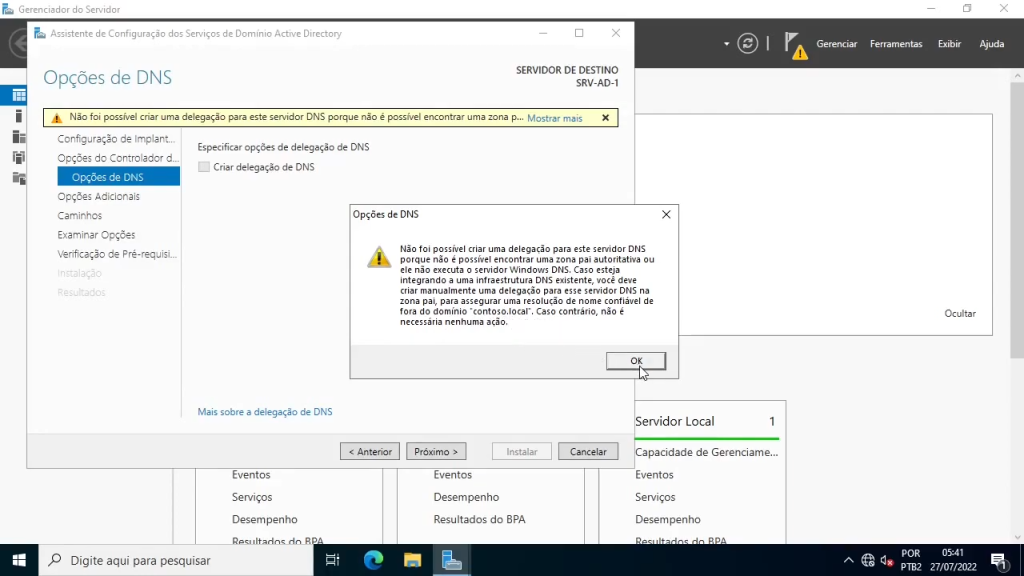Show hidden tray icons chevron
The width and height of the screenshot is (1024, 576).
pos(848,560)
